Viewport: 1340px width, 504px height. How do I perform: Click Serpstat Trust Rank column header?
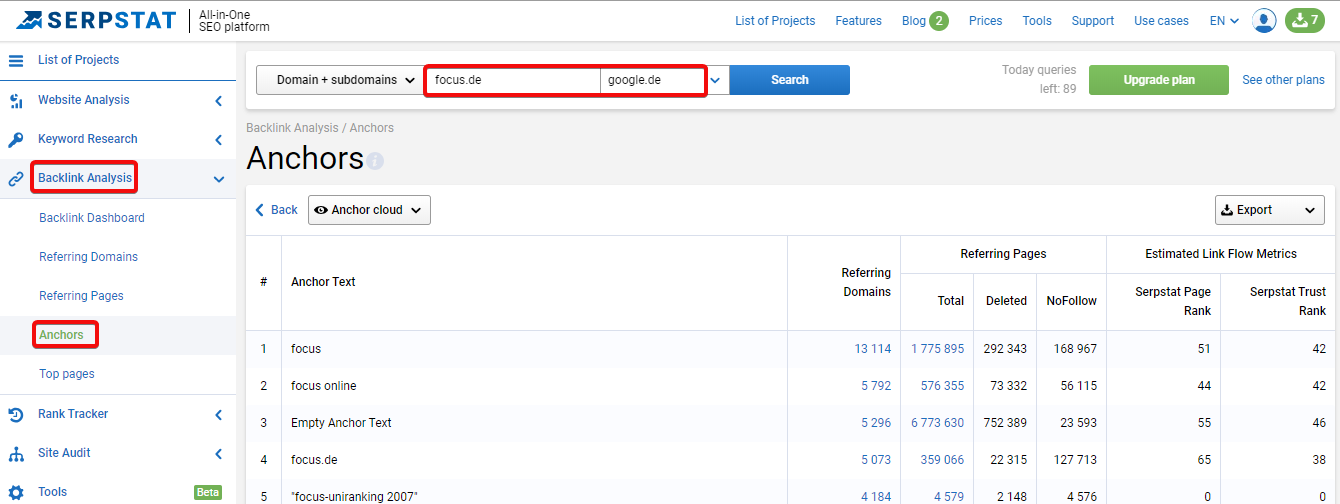point(1288,301)
